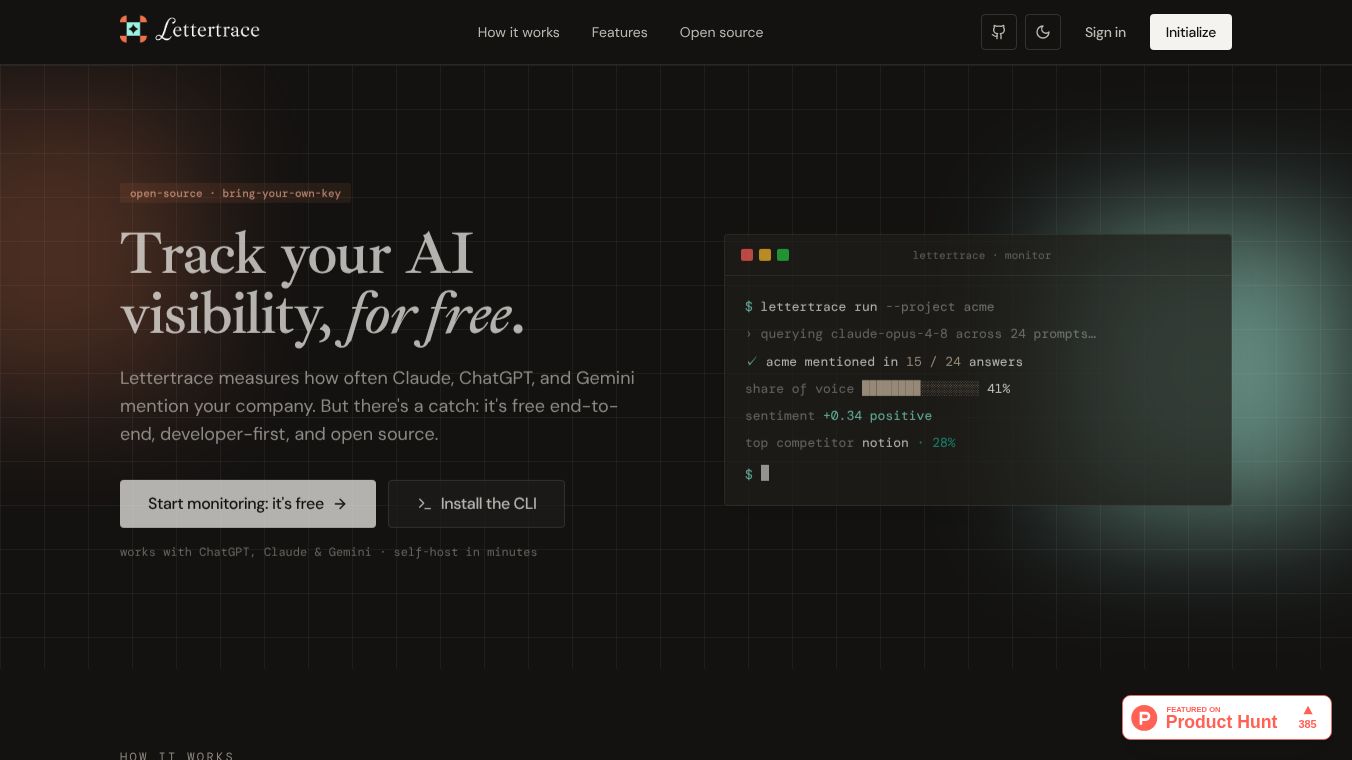
Task: Go to Features in the navigation
Action: point(620,32)
